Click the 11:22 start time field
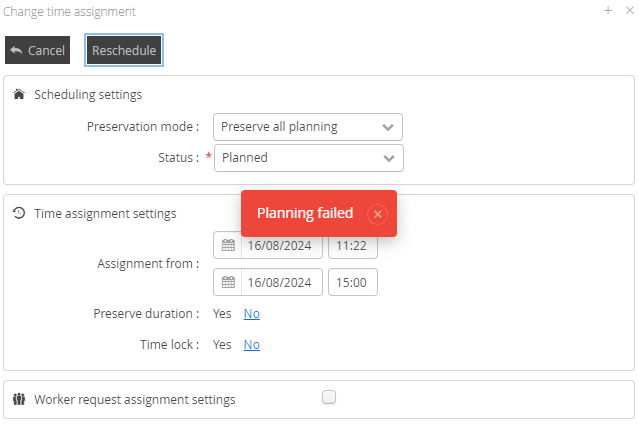The image size is (639, 425). pyautogui.click(x=352, y=245)
